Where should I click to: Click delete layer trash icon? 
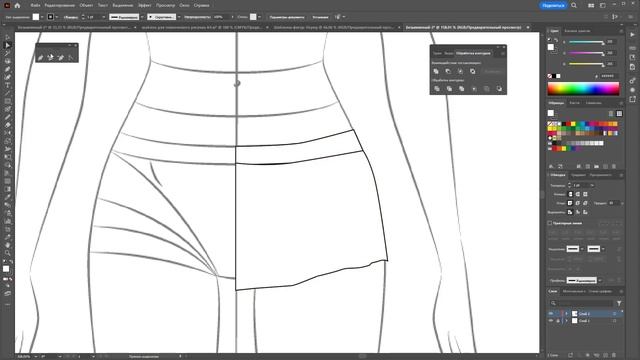(x=614, y=355)
